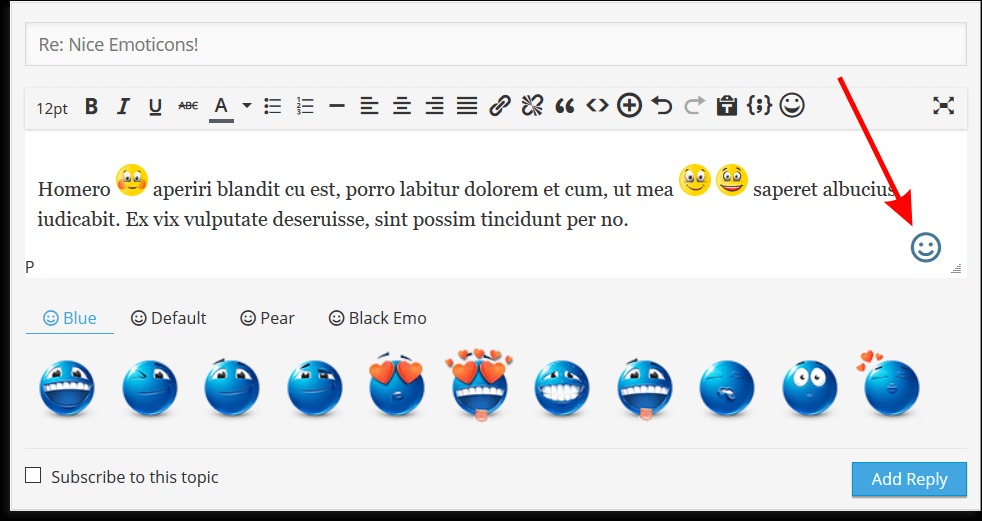Click the strikethrough ABC icon

pyautogui.click(x=188, y=106)
